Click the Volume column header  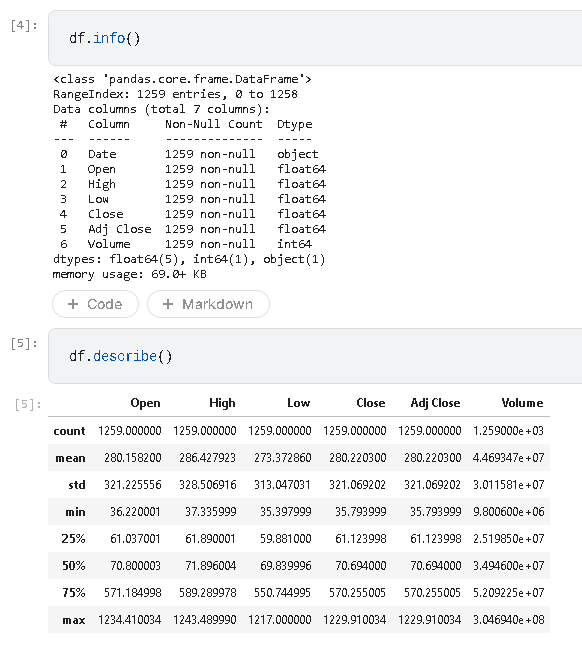522,403
